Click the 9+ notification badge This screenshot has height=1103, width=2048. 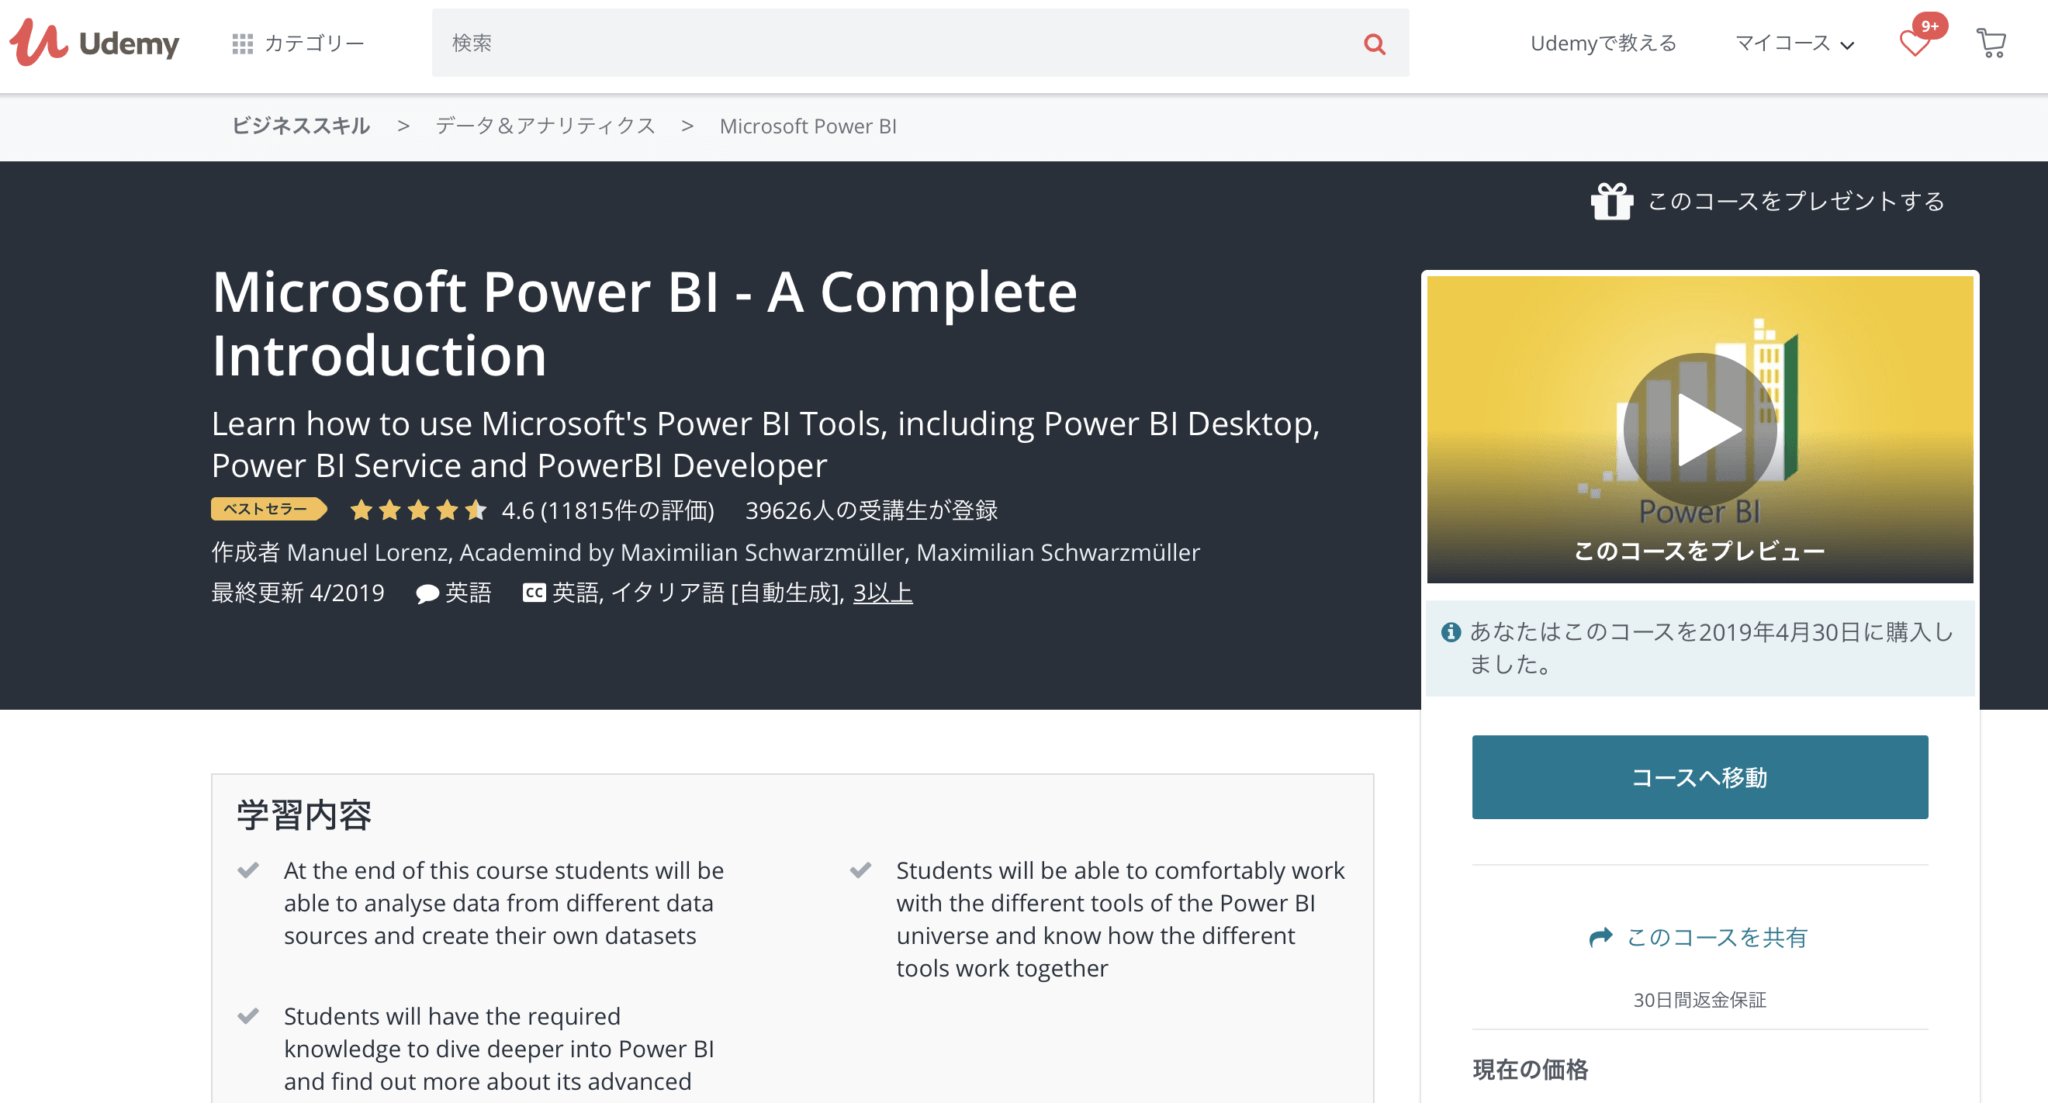1930,26
